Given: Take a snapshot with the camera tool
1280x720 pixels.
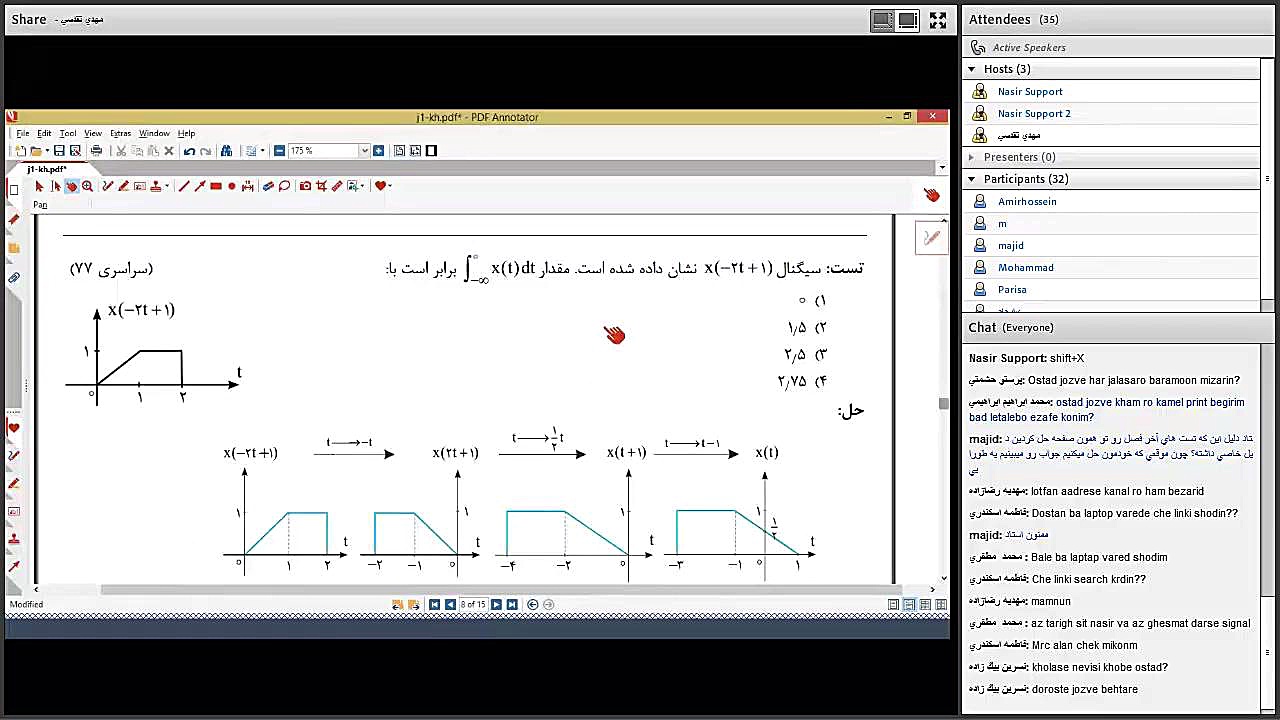Looking at the screenshot, I should pos(305,186).
